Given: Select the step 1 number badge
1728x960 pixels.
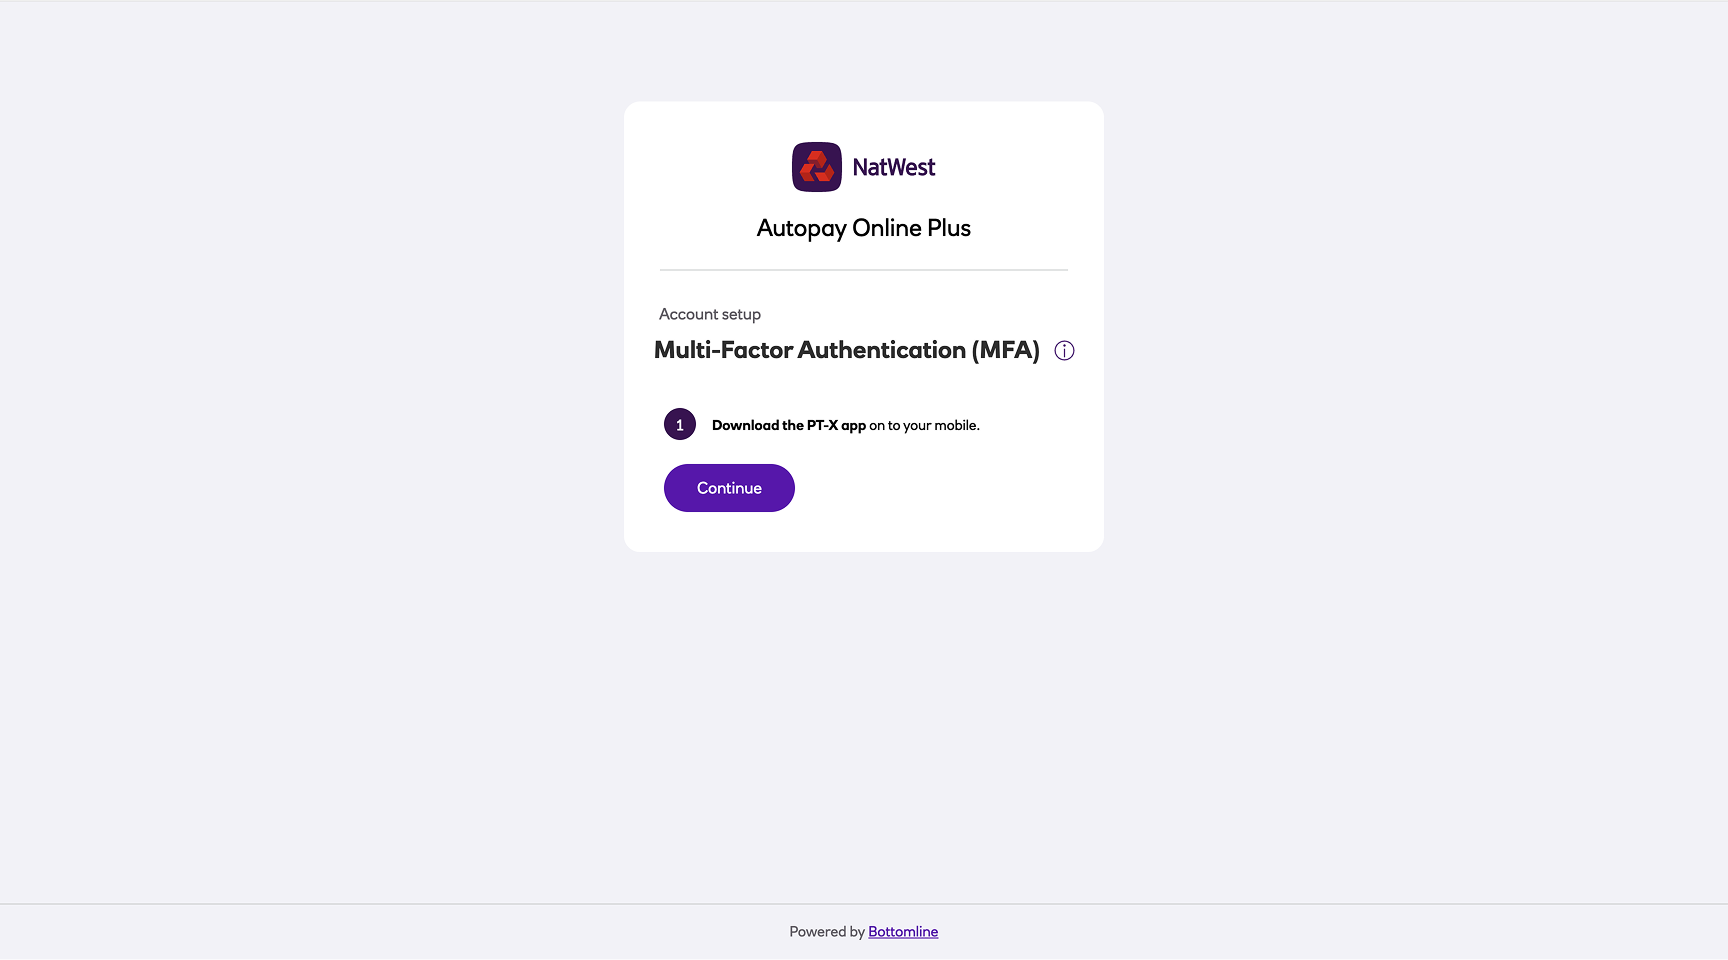Looking at the screenshot, I should (x=680, y=424).
